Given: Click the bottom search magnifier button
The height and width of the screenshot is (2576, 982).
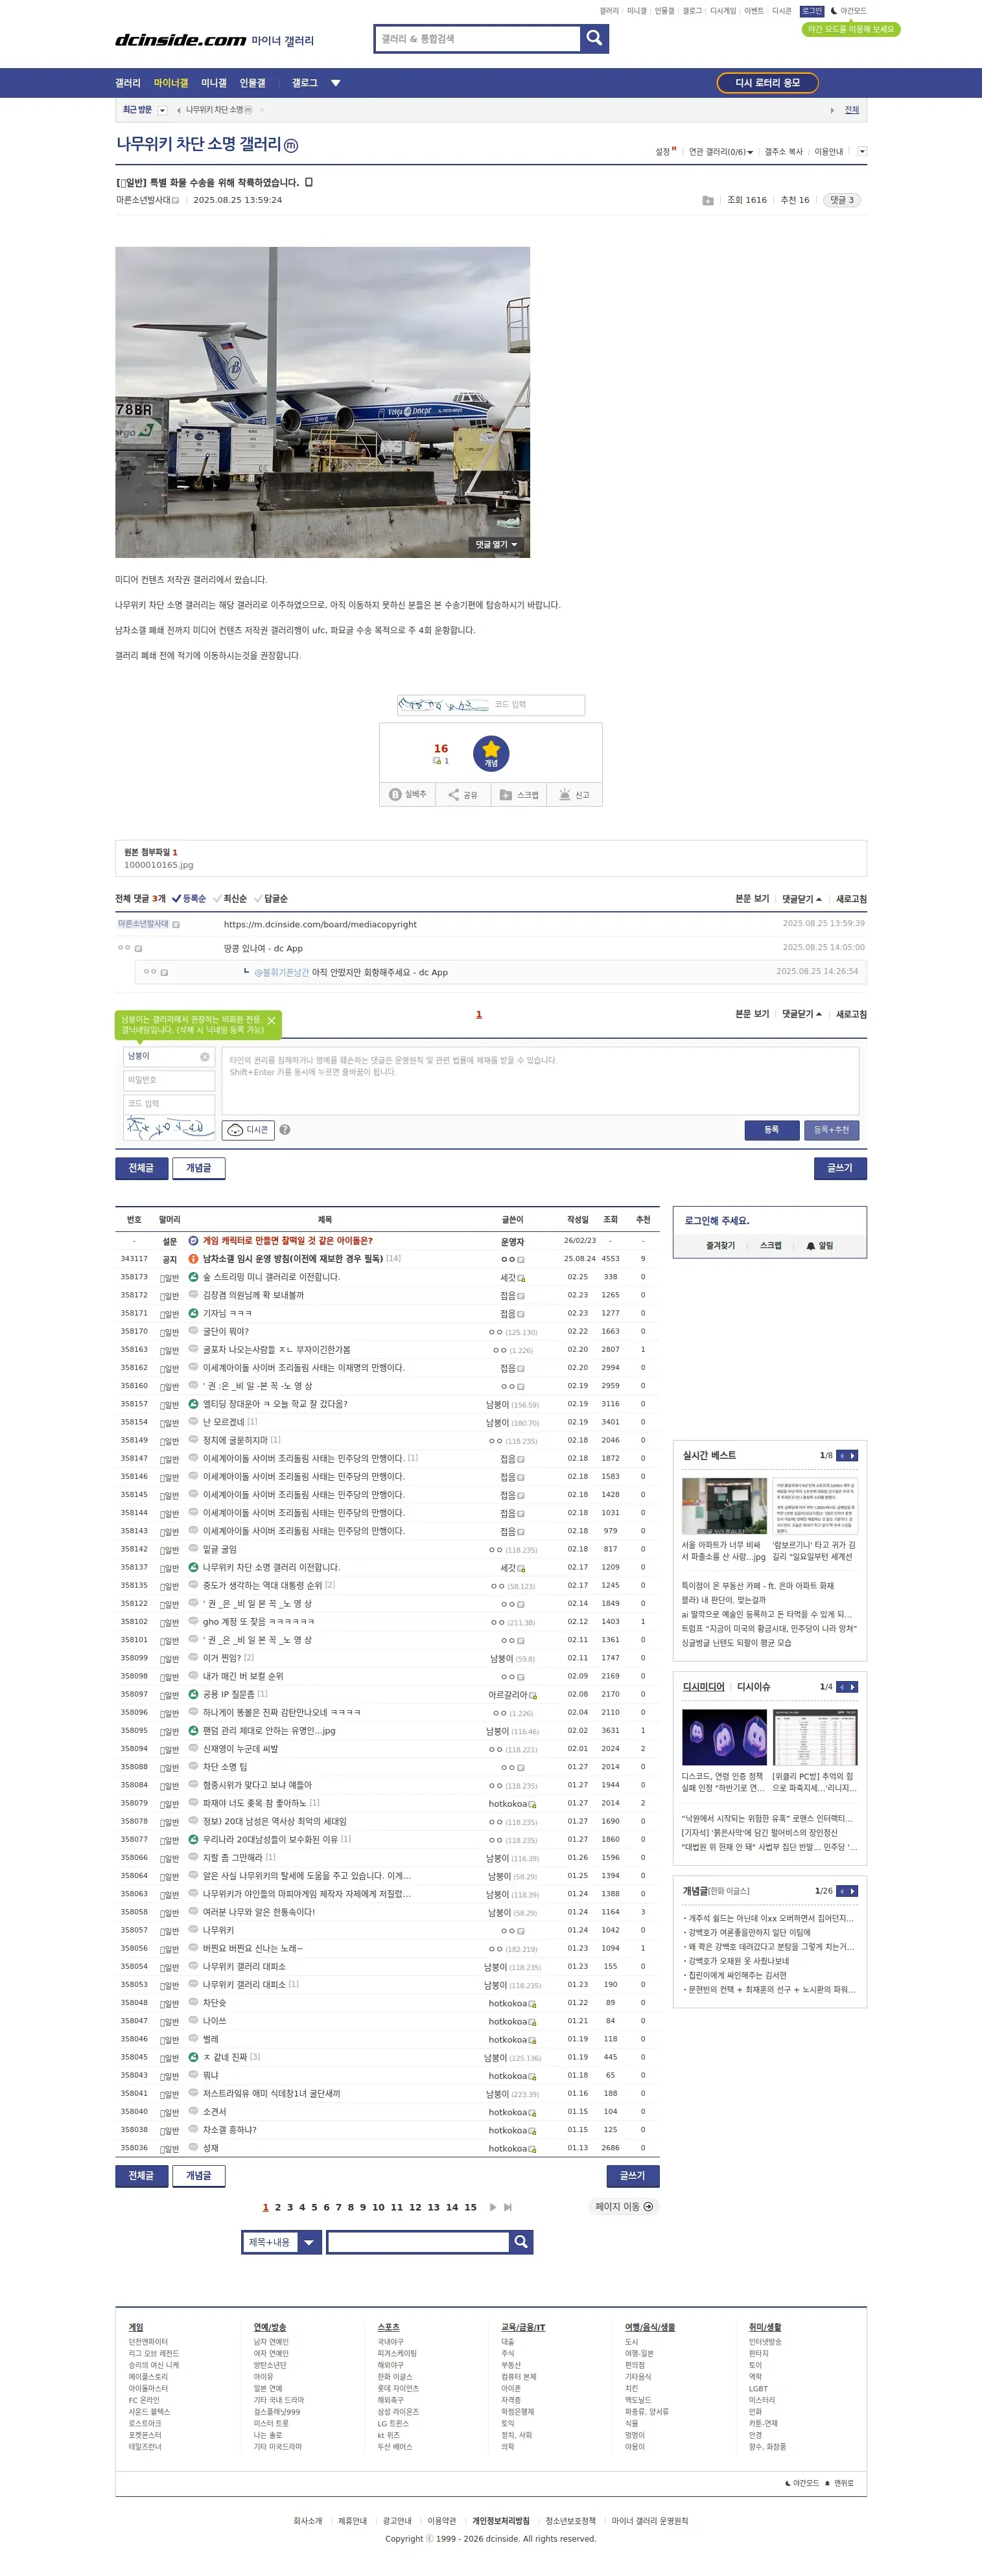Looking at the screenshot, I should pyautogui.click(x=521, y=2241).
